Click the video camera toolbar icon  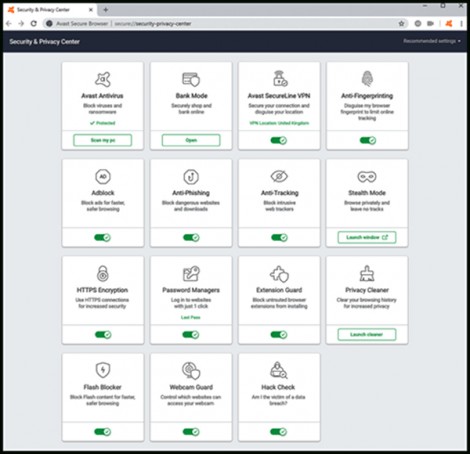click(x=430, y=23)
